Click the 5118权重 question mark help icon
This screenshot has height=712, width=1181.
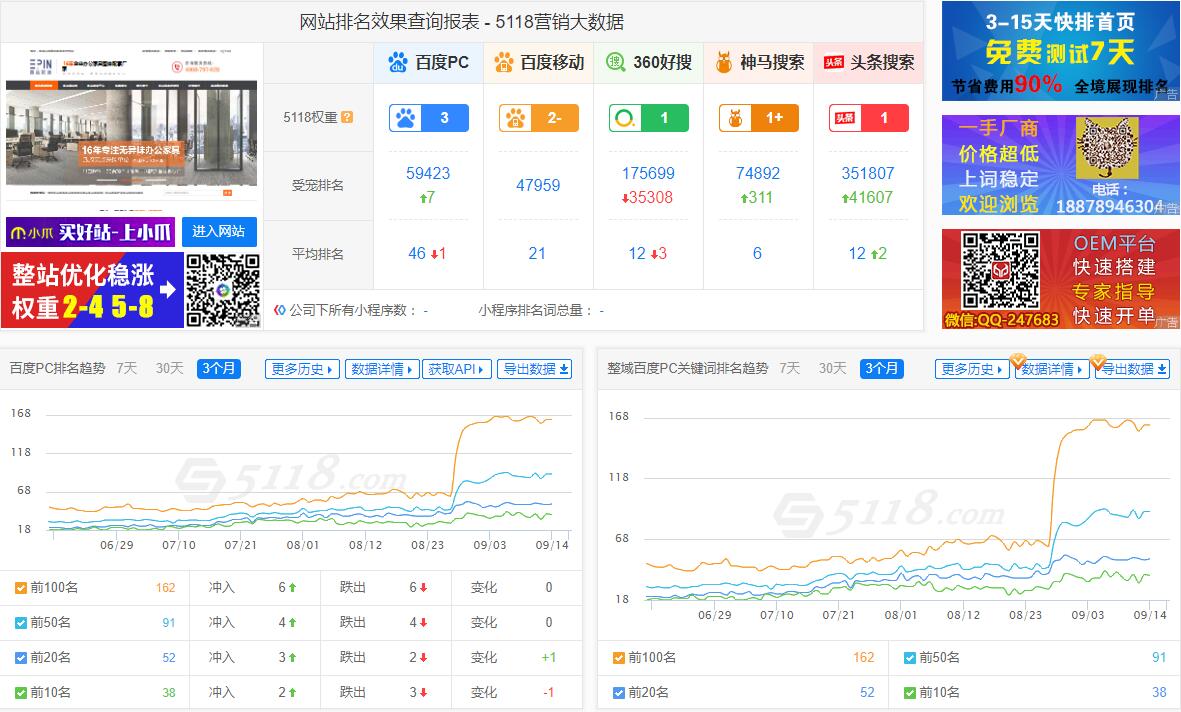tap(347, 117)
